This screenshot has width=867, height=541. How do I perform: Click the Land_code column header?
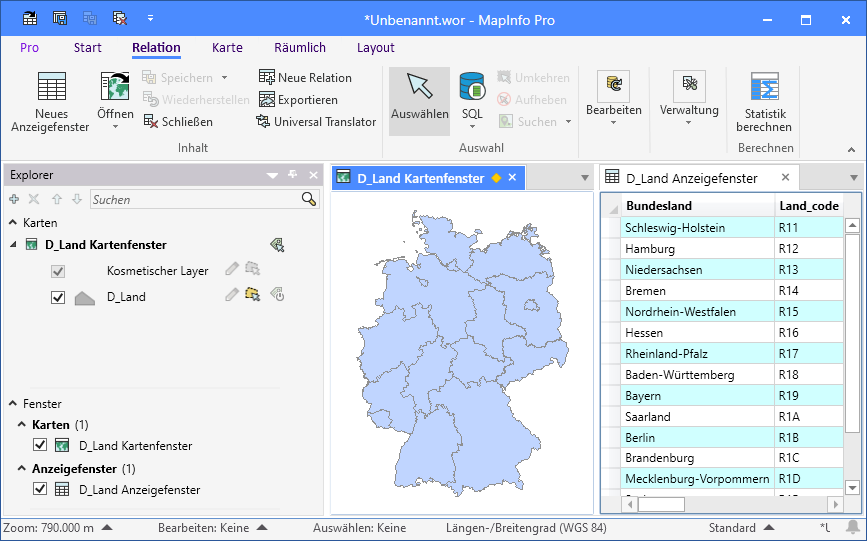tap(809, 206)
